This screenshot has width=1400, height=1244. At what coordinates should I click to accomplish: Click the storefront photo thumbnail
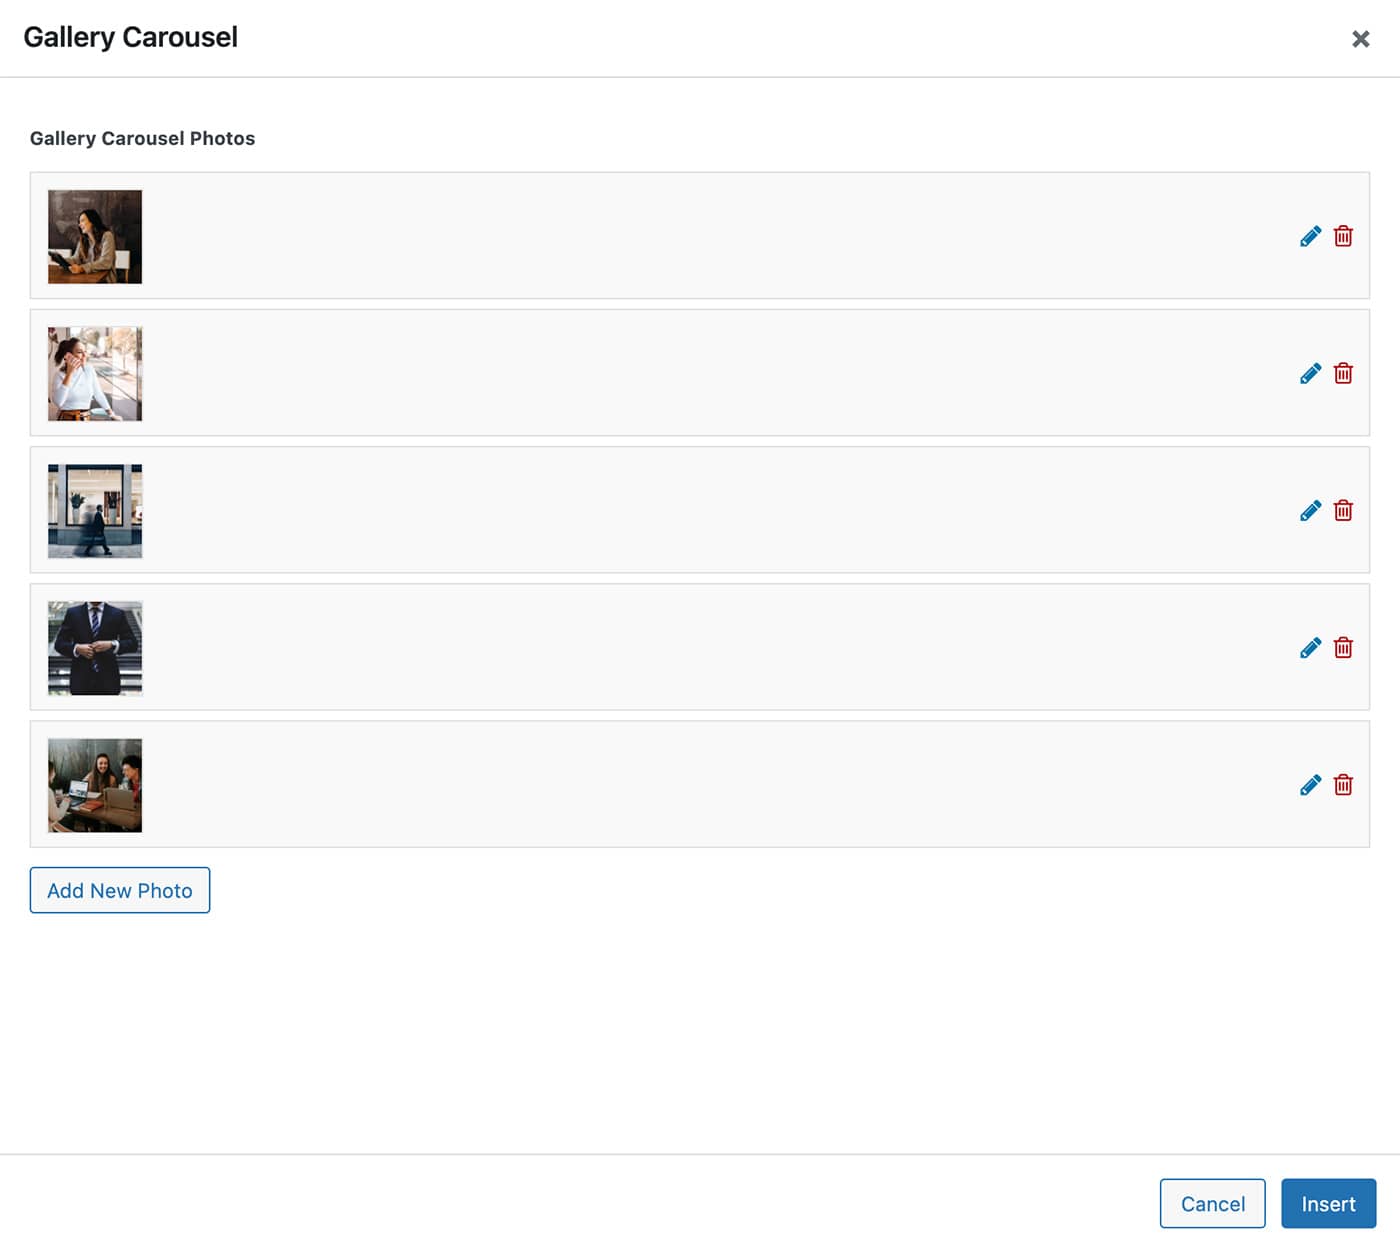95,511
